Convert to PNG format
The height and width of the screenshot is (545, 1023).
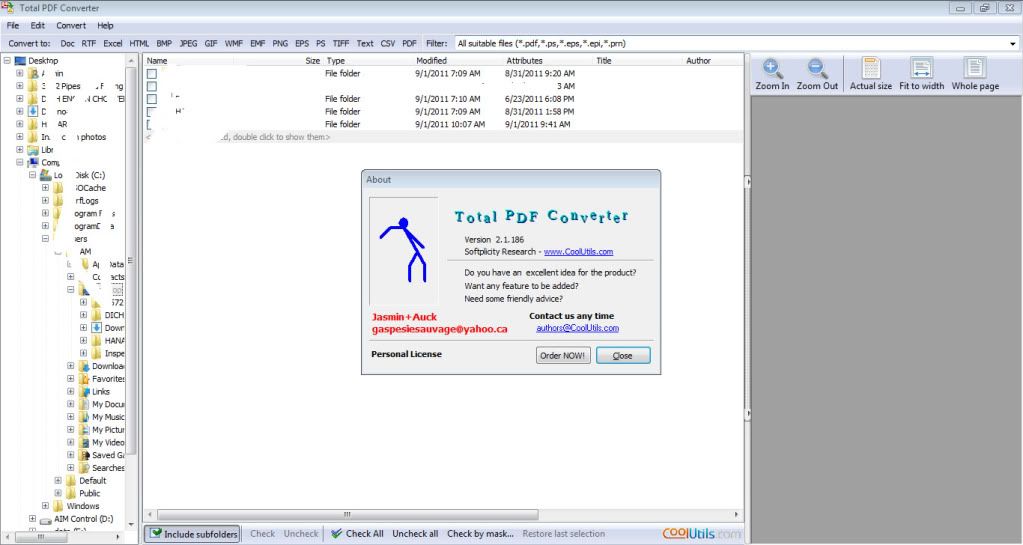tap(280, 44)
